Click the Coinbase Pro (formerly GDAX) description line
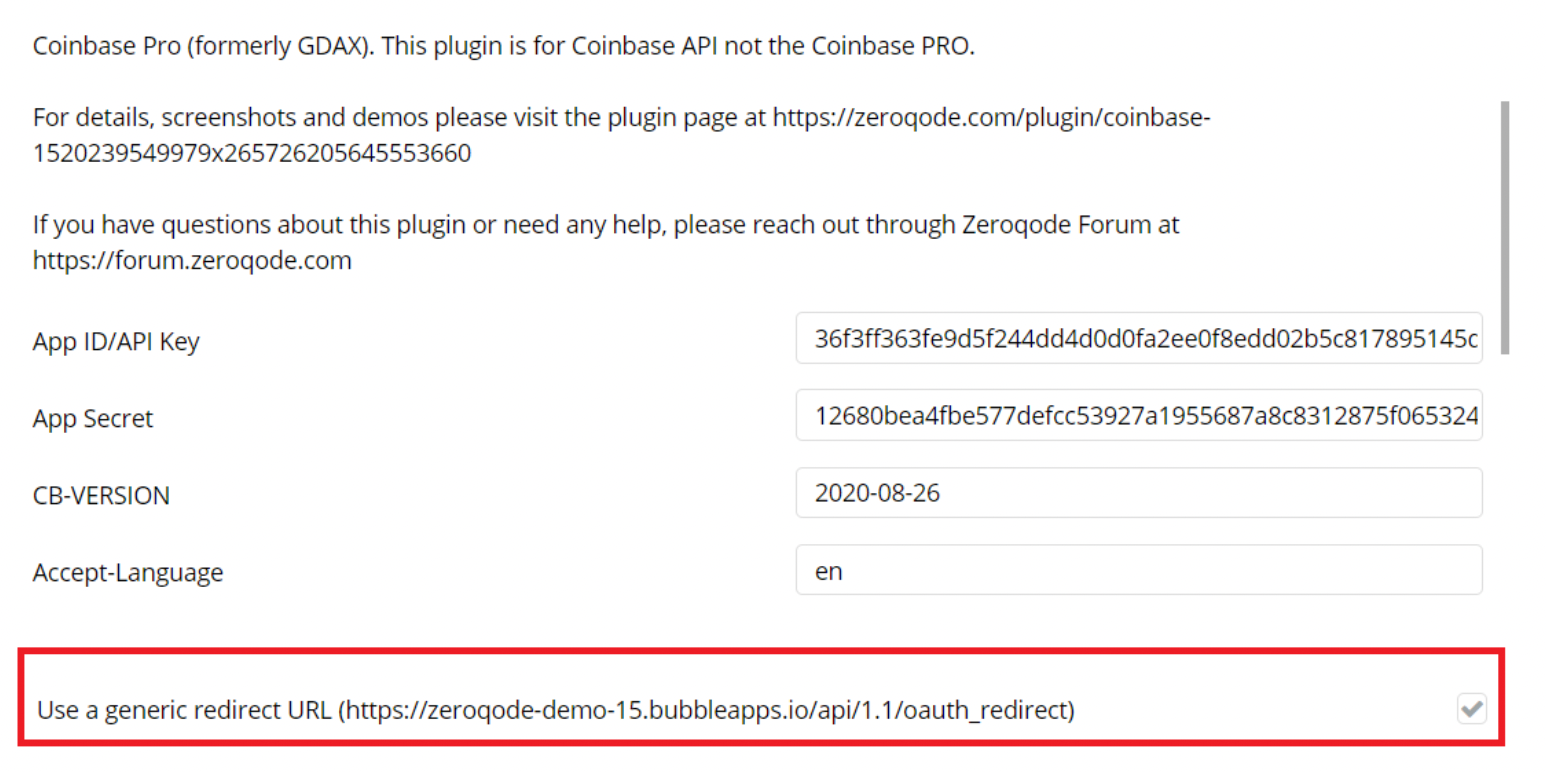 click(x=200, y=47)
